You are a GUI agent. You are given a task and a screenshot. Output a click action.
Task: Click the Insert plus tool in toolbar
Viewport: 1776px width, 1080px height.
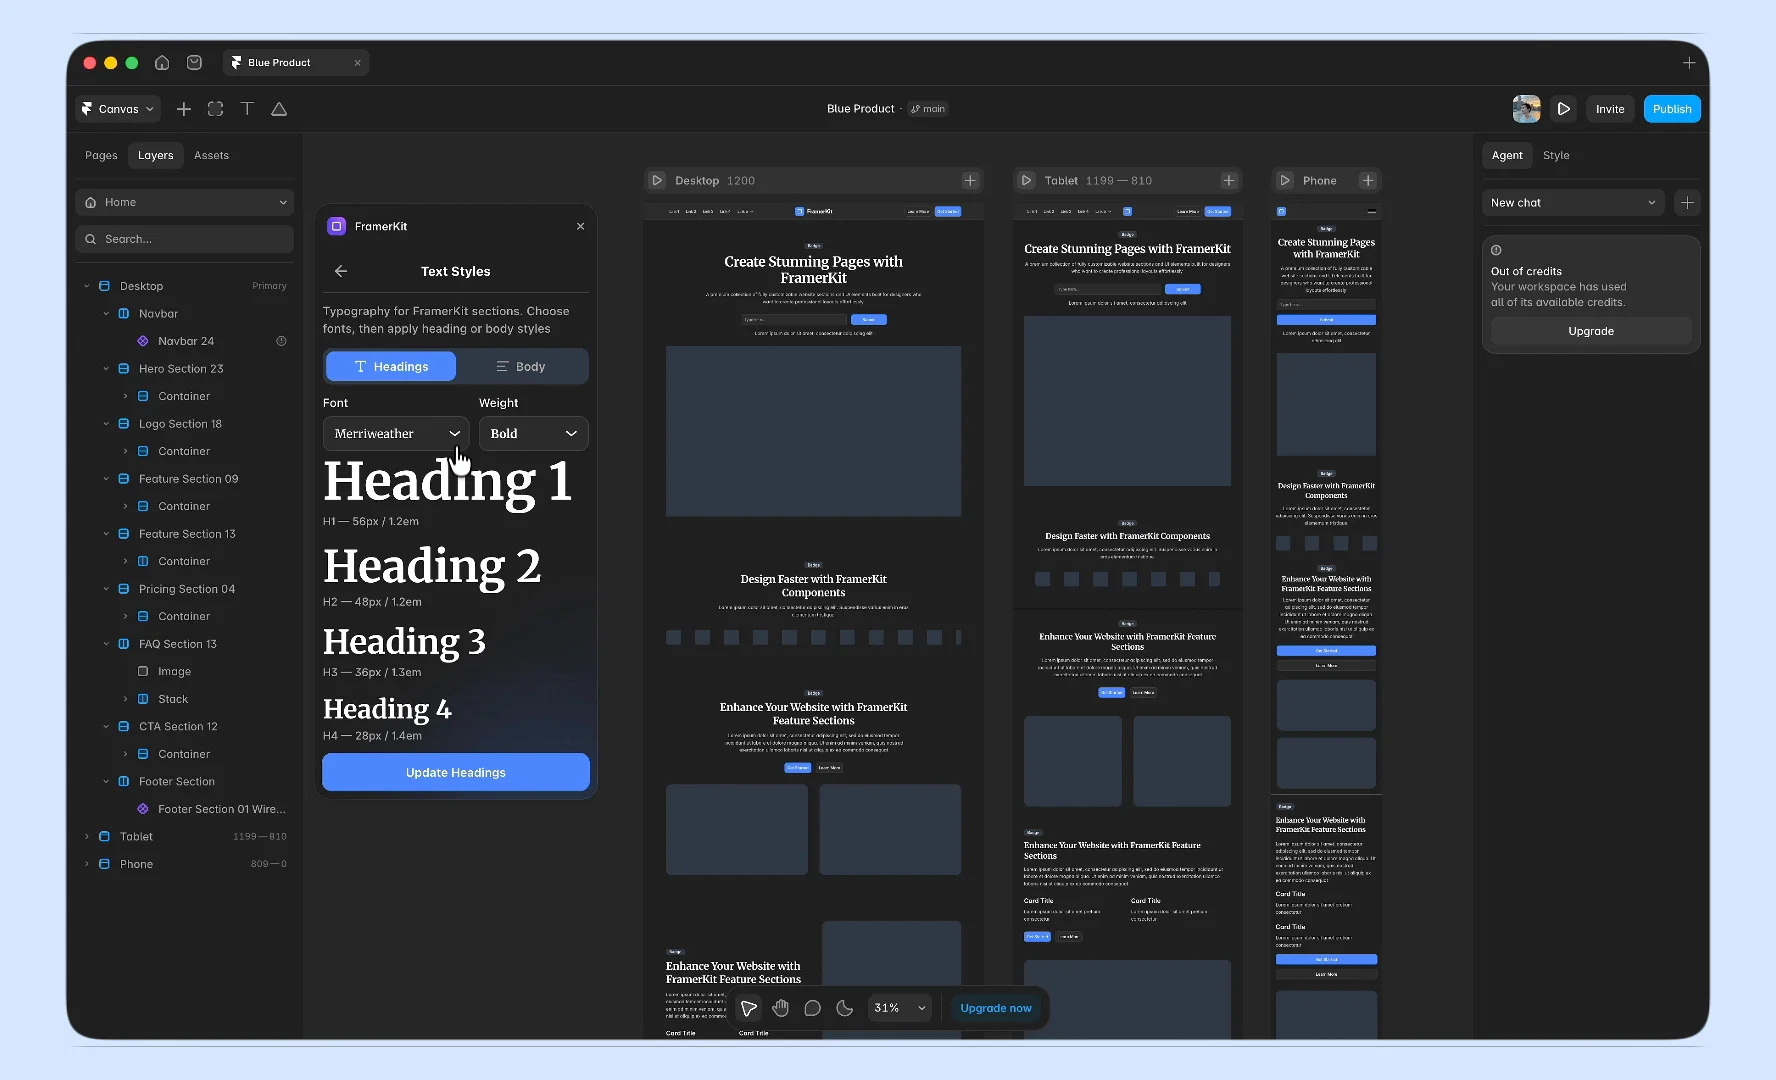[184, 109]
